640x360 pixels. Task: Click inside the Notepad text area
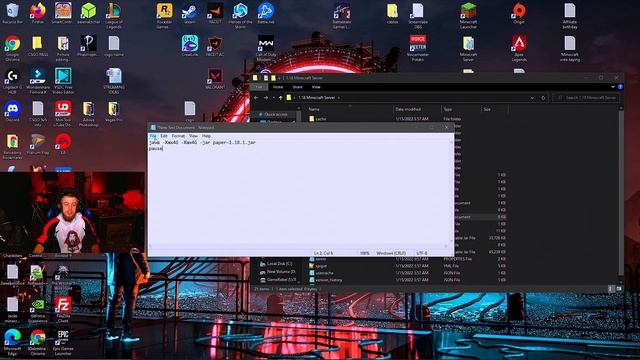[300, 192]
